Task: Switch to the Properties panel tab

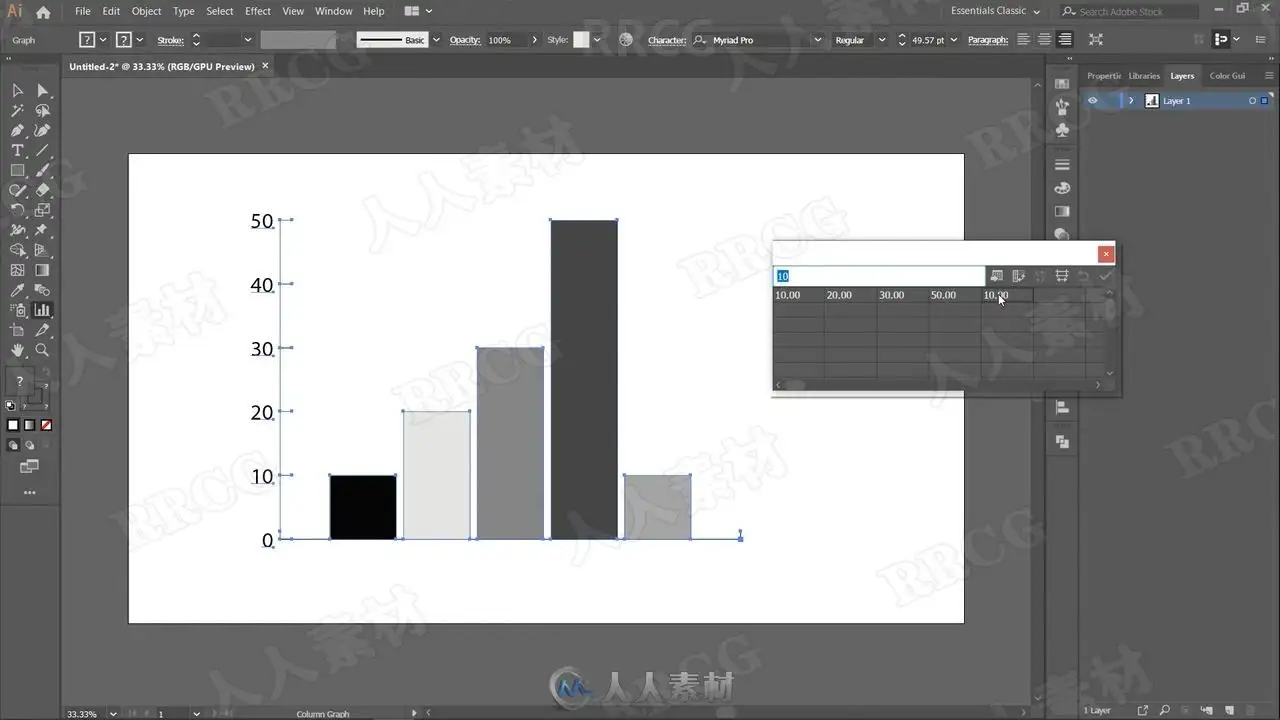Action: pyautogui.click(x=1104, y=76)
